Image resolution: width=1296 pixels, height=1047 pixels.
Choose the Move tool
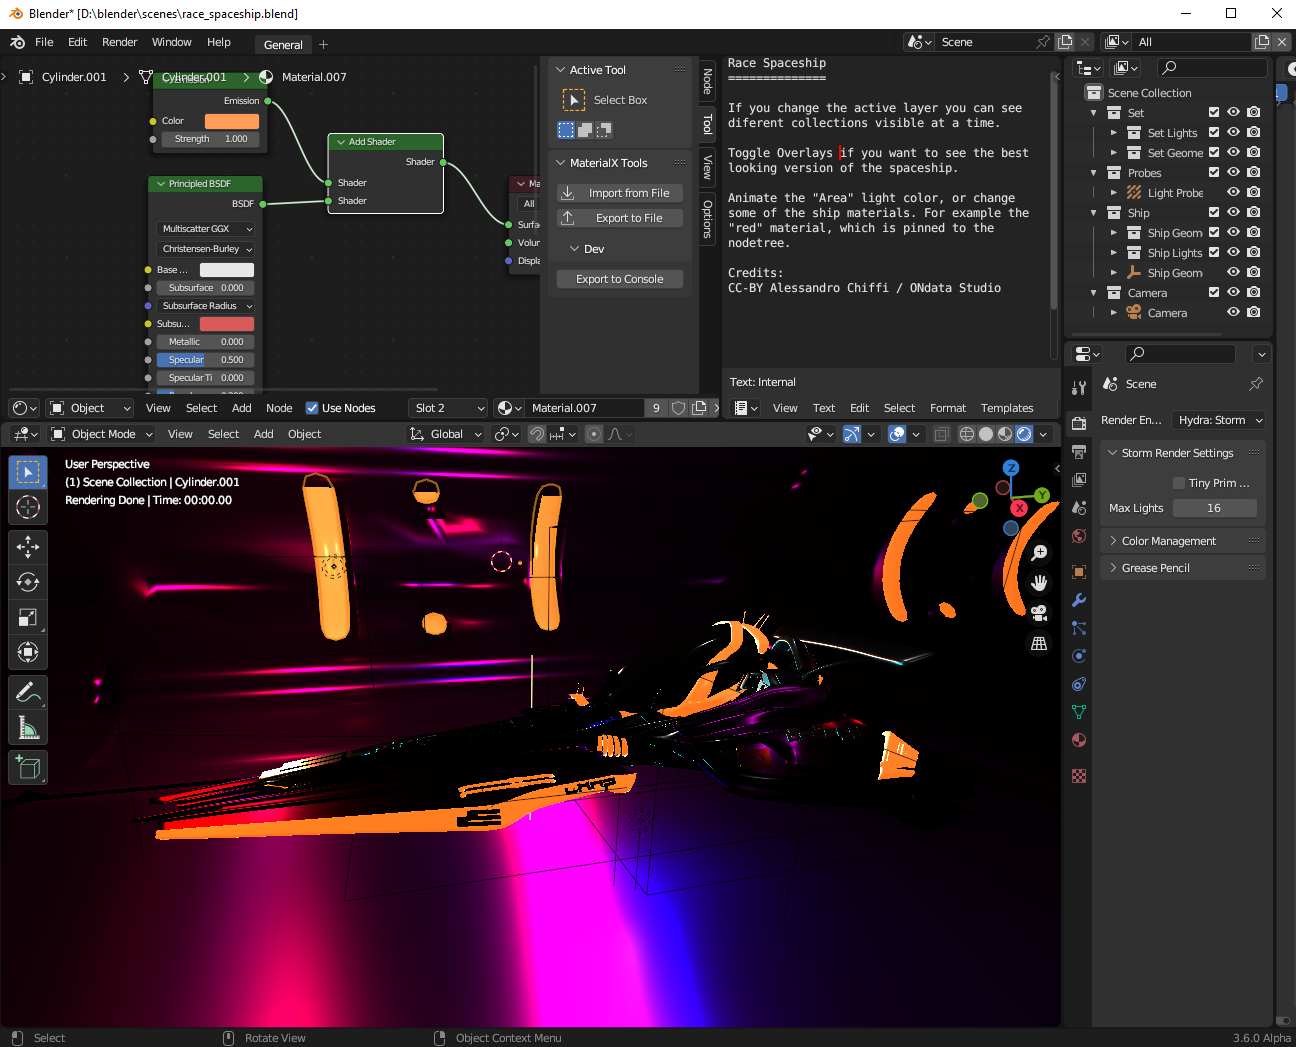[28, 546]
